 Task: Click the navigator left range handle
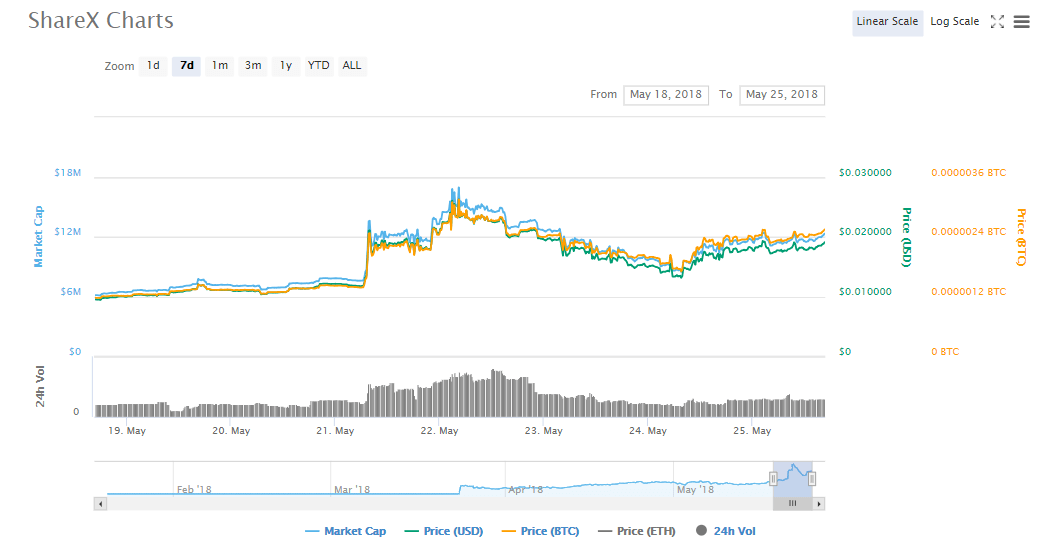(x=773, y=478)
